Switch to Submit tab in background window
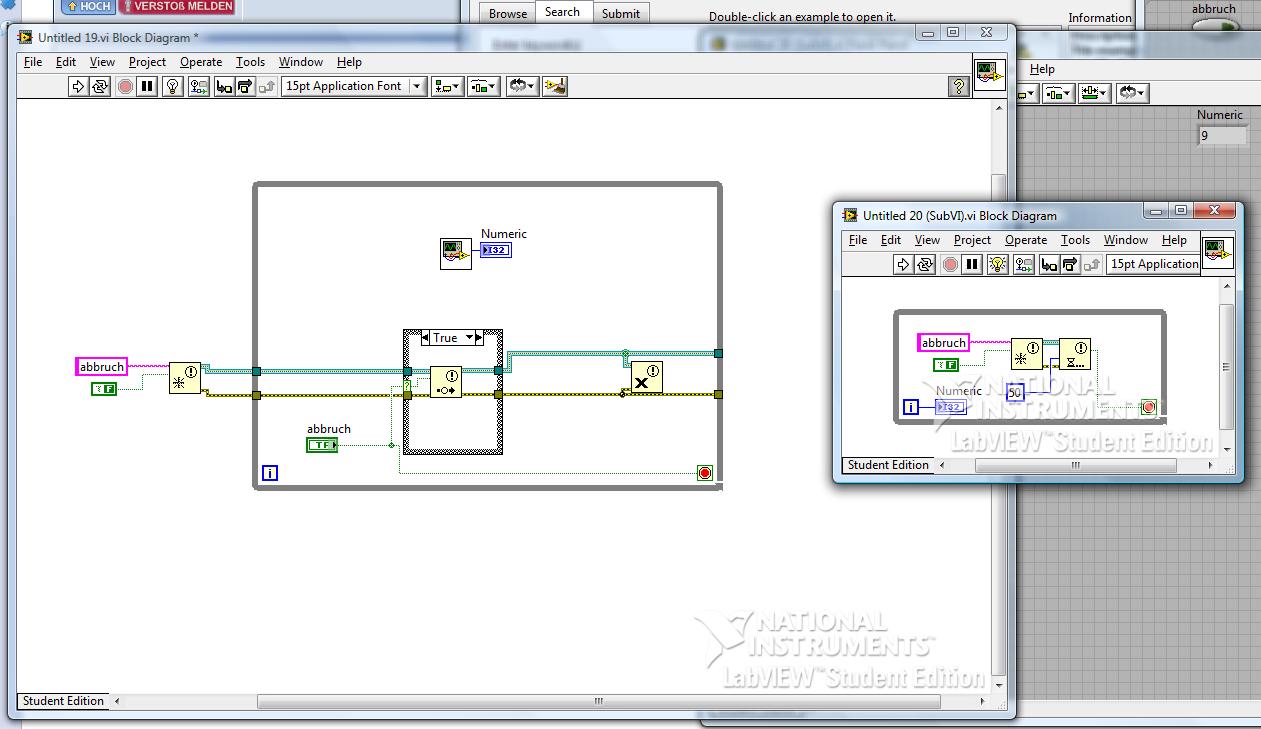 (621, 13)
